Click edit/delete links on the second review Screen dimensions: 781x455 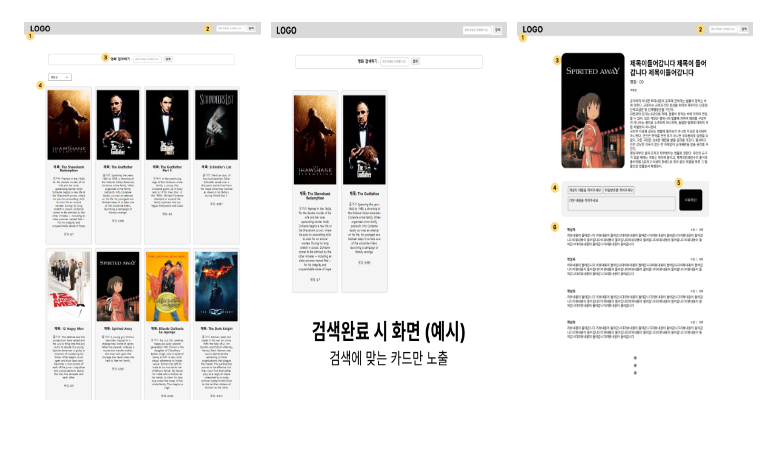click(x=696, y=260)
